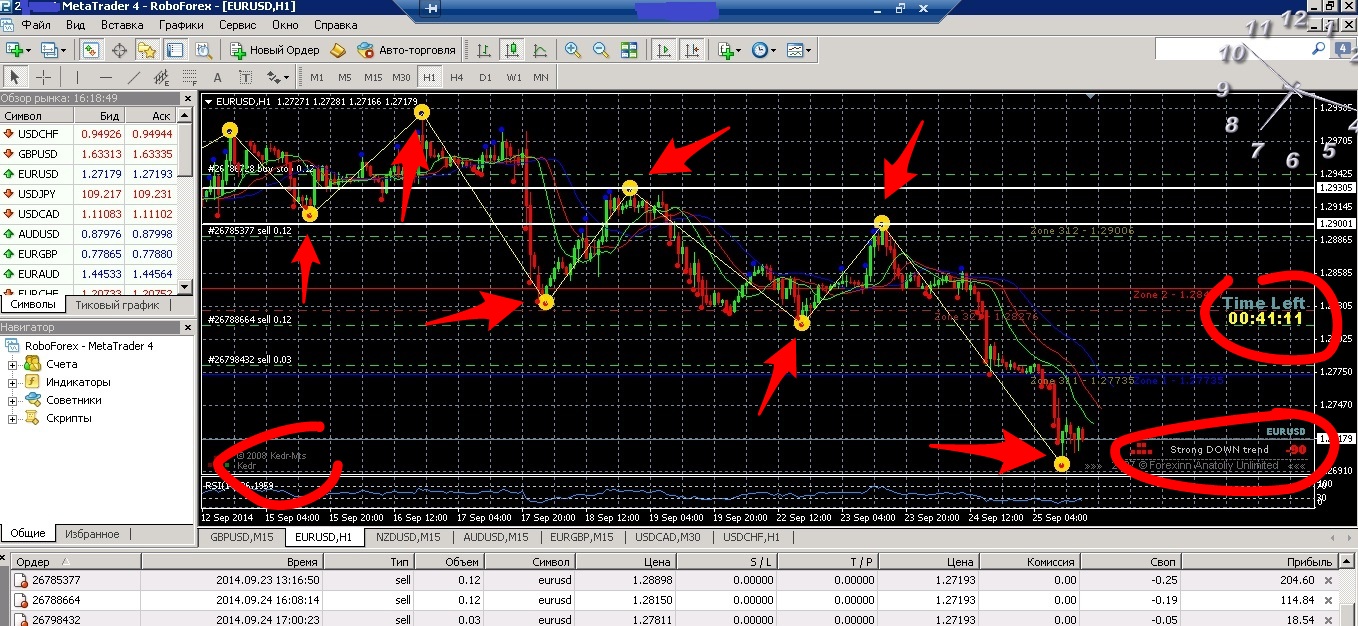Click the Новый Ордер button

(274, 50)
